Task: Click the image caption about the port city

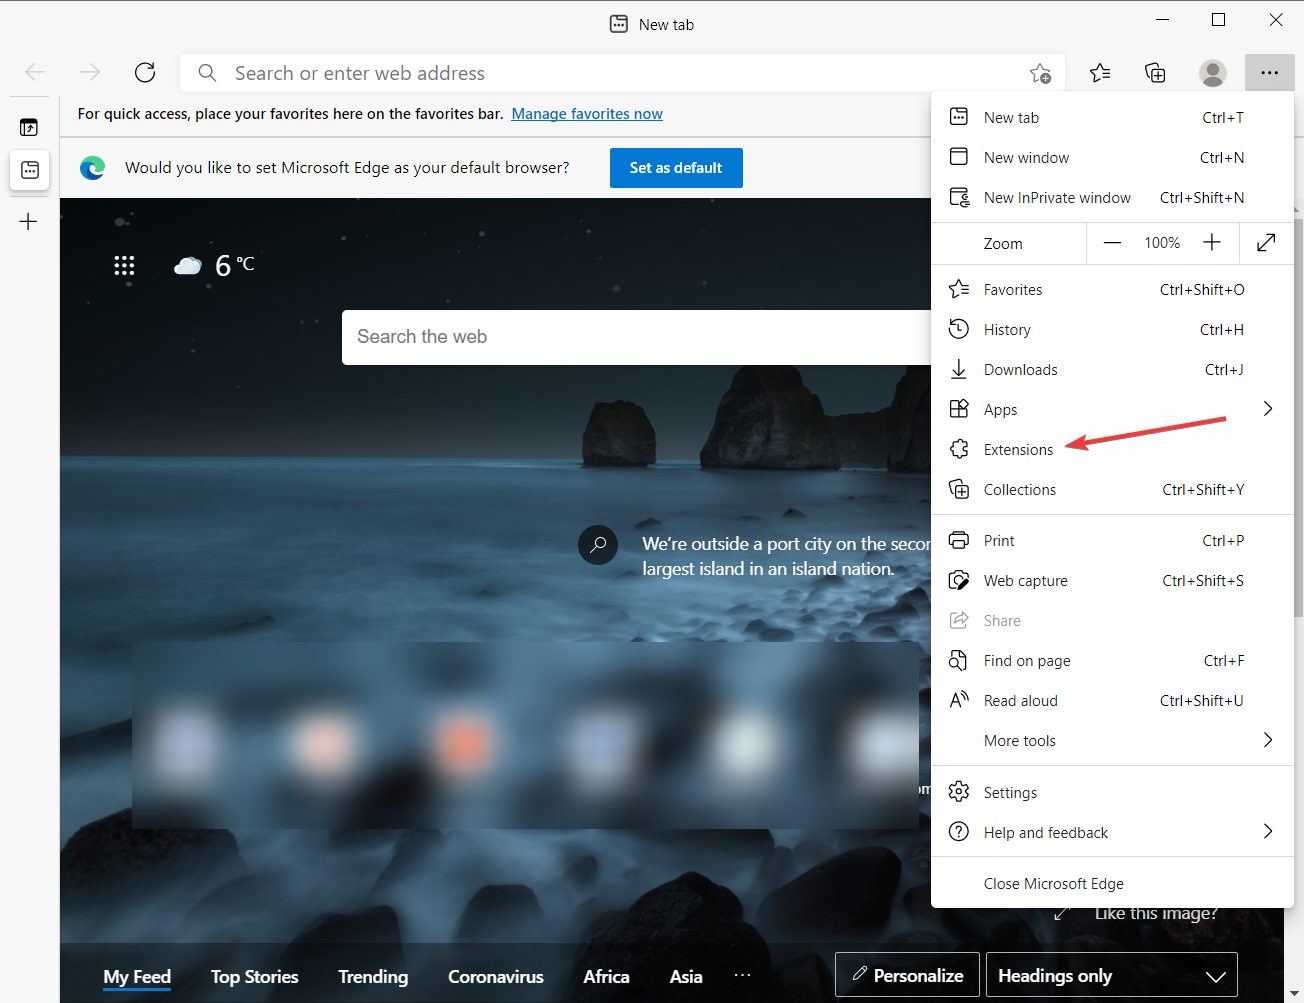Action: coord(786,556)
